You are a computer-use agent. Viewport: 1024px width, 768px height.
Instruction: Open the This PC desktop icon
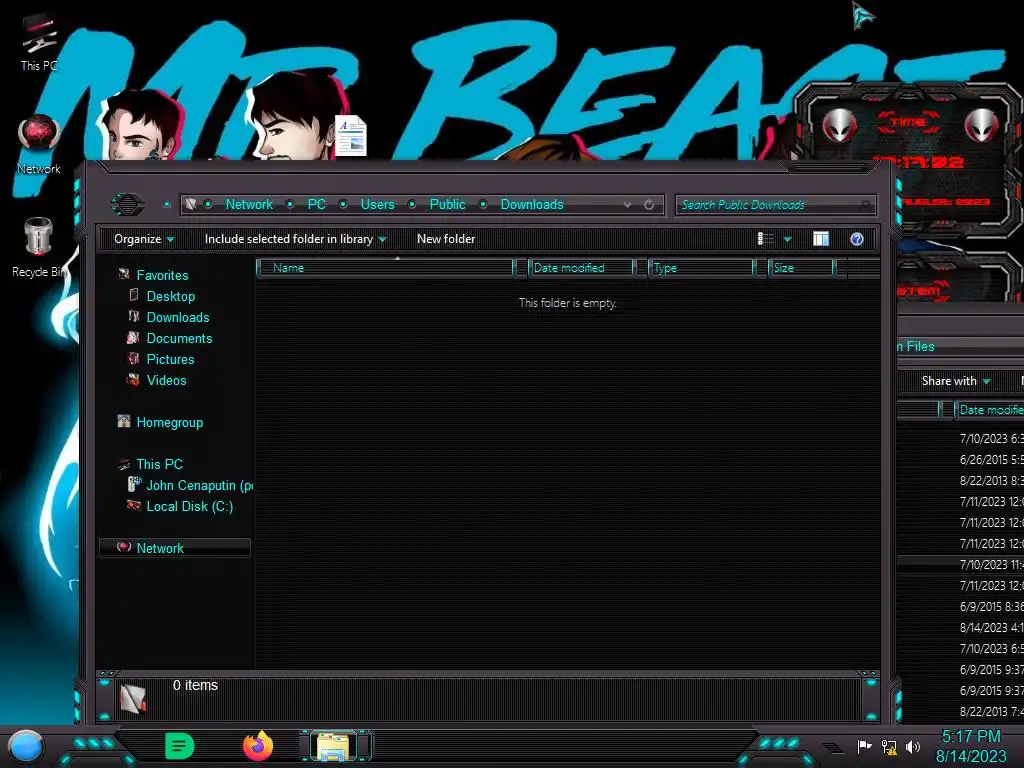point(39,42)
